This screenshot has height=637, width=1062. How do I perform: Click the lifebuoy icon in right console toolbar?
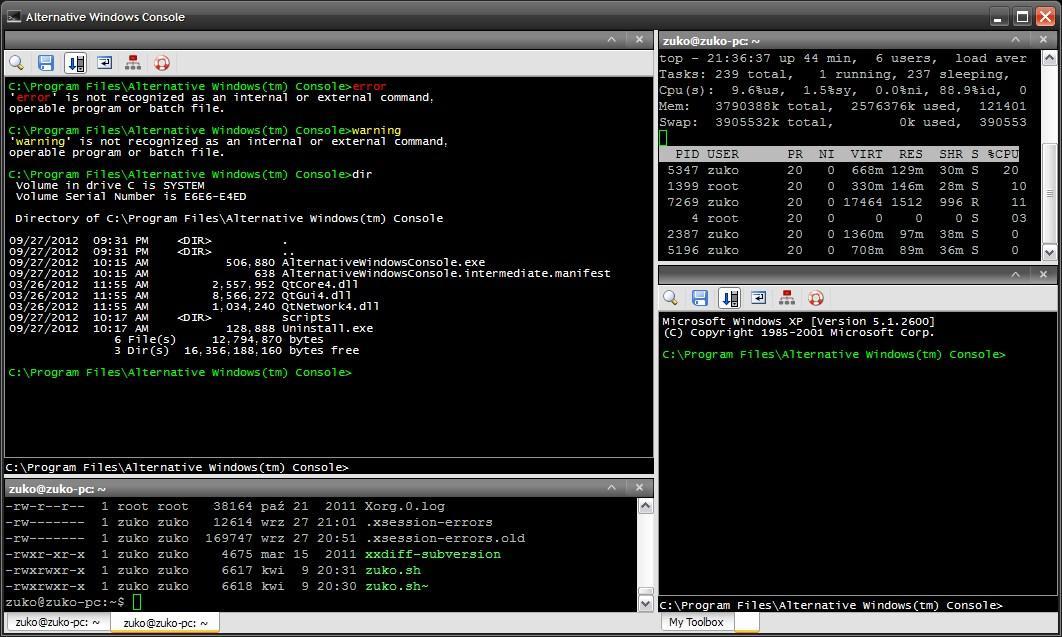816,298
